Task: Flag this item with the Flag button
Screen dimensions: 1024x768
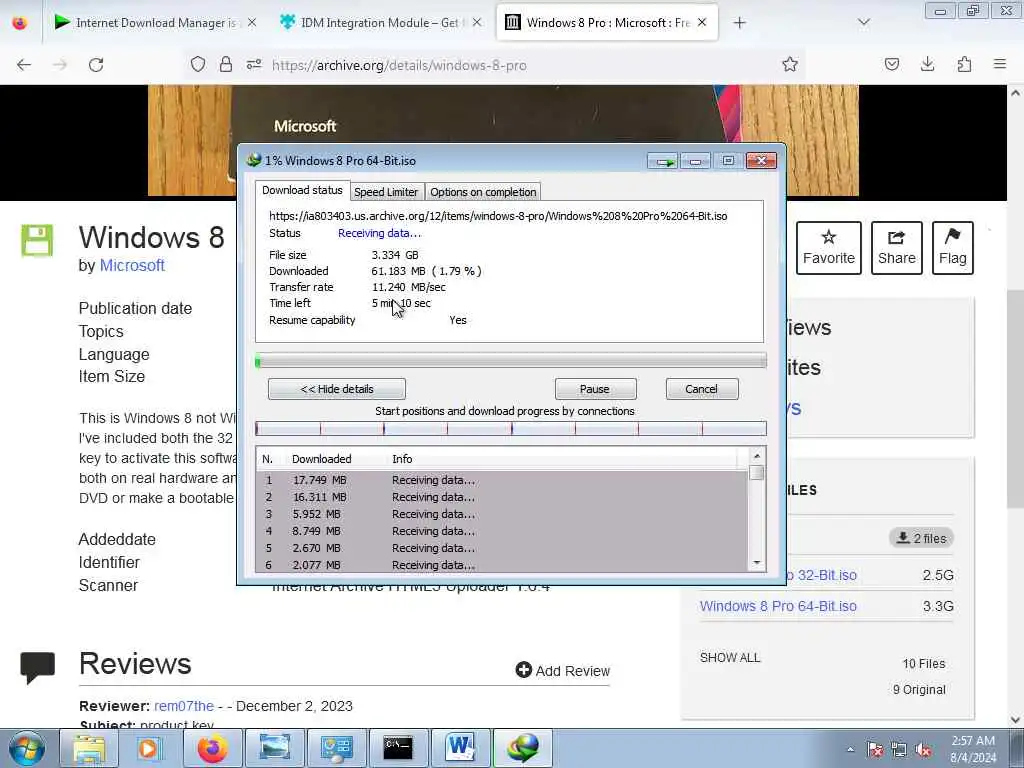Action: pyautogui.click(x=953, y=248)
